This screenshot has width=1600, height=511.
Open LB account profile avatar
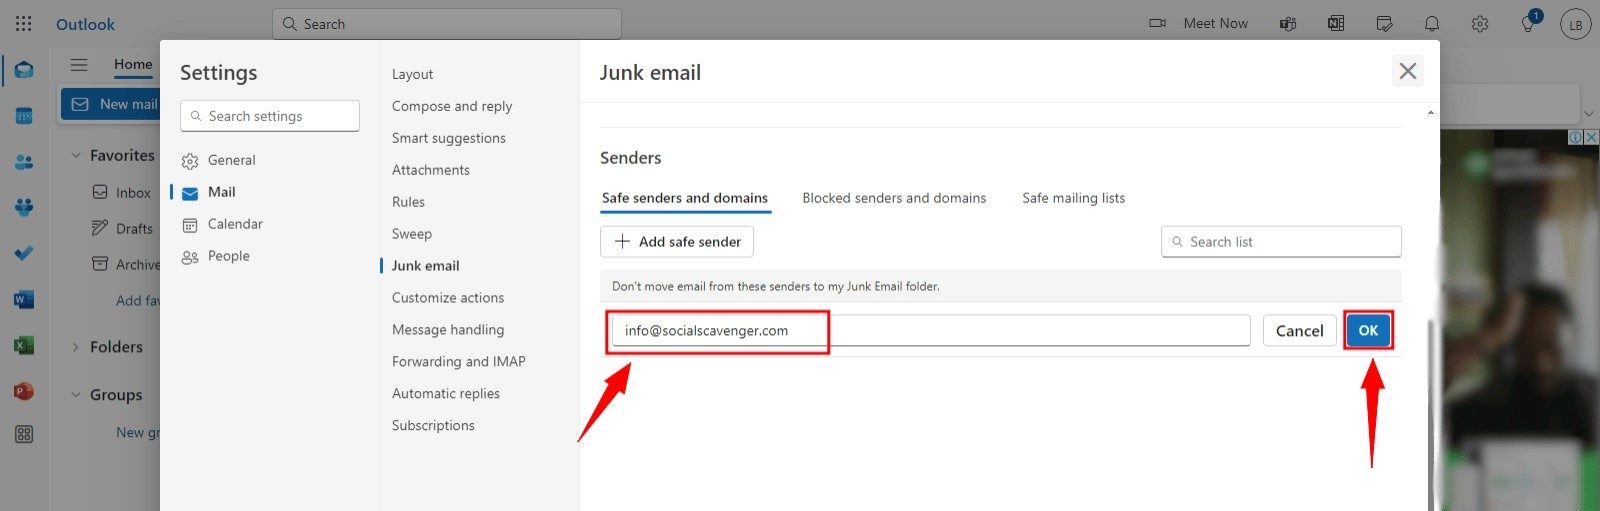coord(1576,24)
